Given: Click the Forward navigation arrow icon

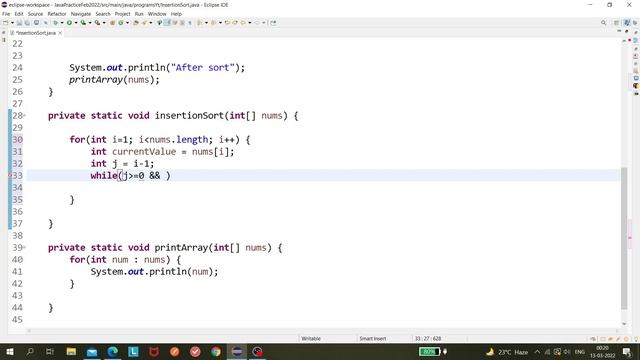Looking at the screenshot, I should [257, 23].
